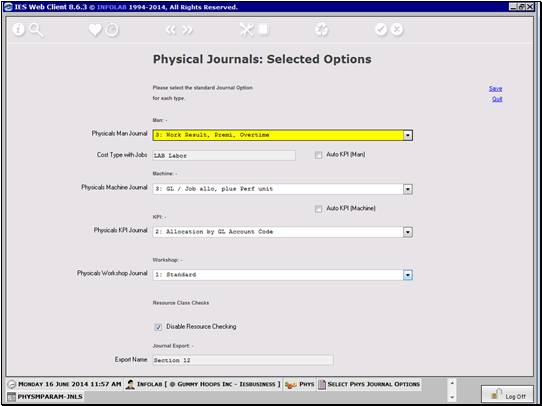Click the round X cancel toolbar icon
The height and width of the screenshot is (406, 542).
[x=397, y=30]
